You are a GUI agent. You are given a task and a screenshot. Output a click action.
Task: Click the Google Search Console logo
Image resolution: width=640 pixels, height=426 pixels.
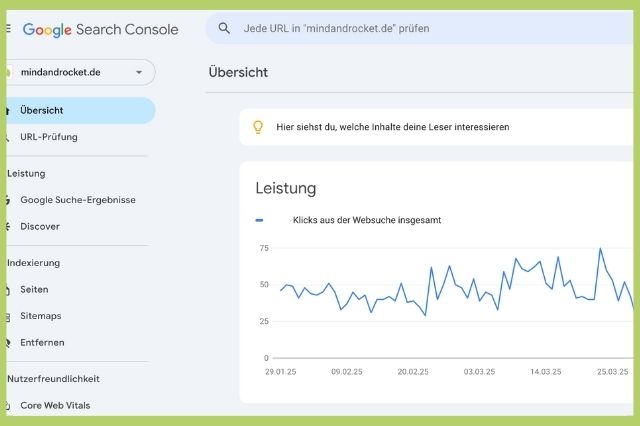[100, 29]
